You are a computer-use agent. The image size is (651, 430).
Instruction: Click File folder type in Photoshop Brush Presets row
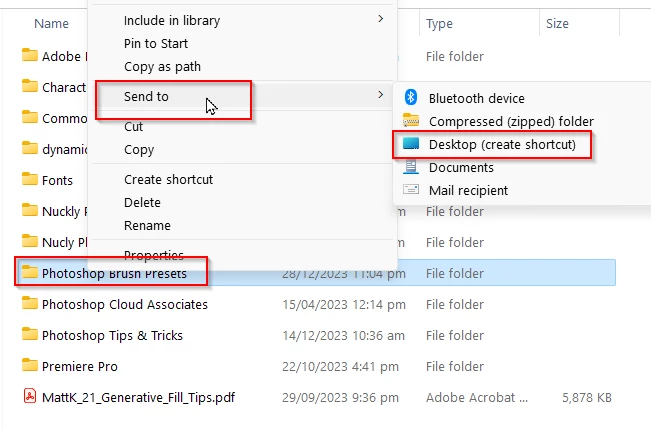click(455, 274)
